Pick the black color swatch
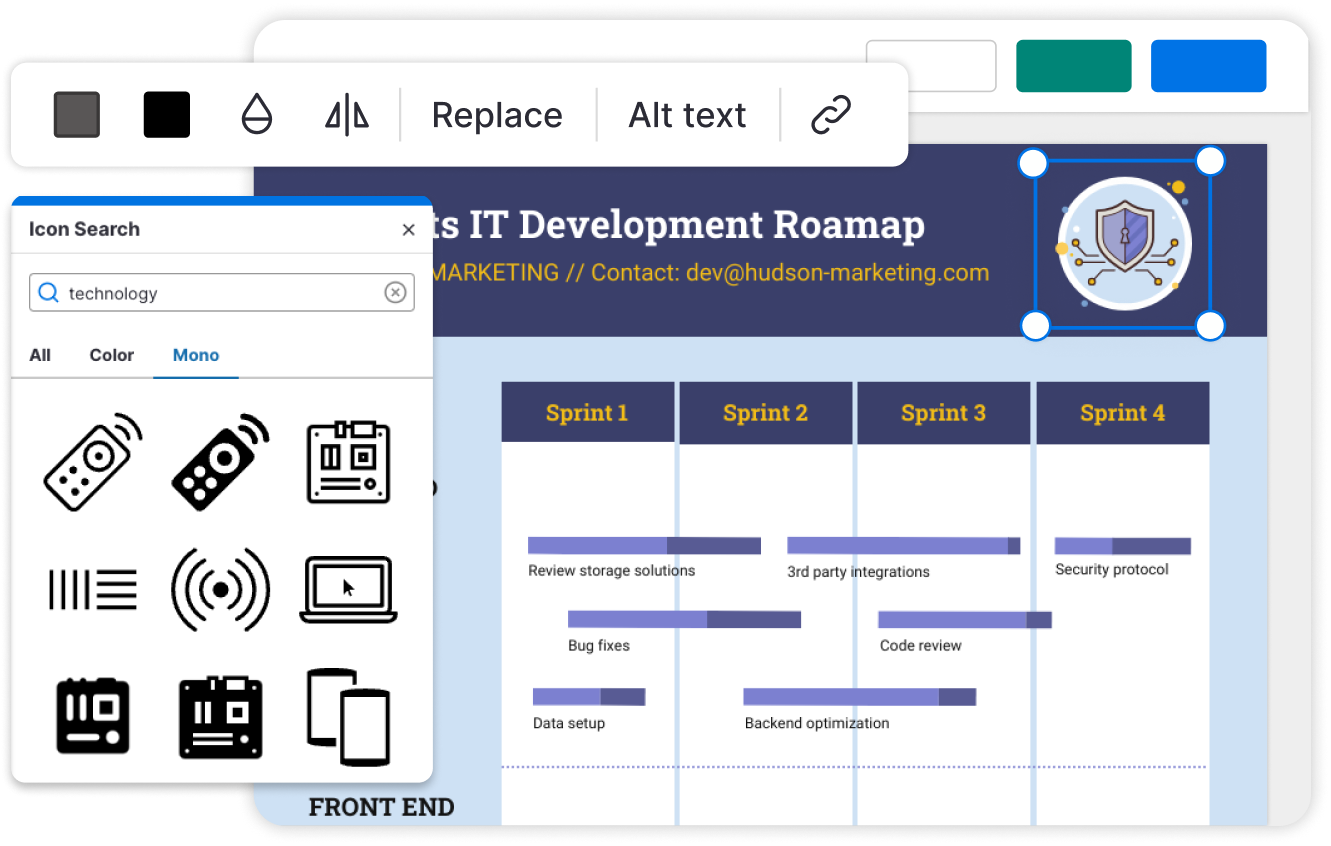The image size is (1331, 846). [x=166, y=114]
